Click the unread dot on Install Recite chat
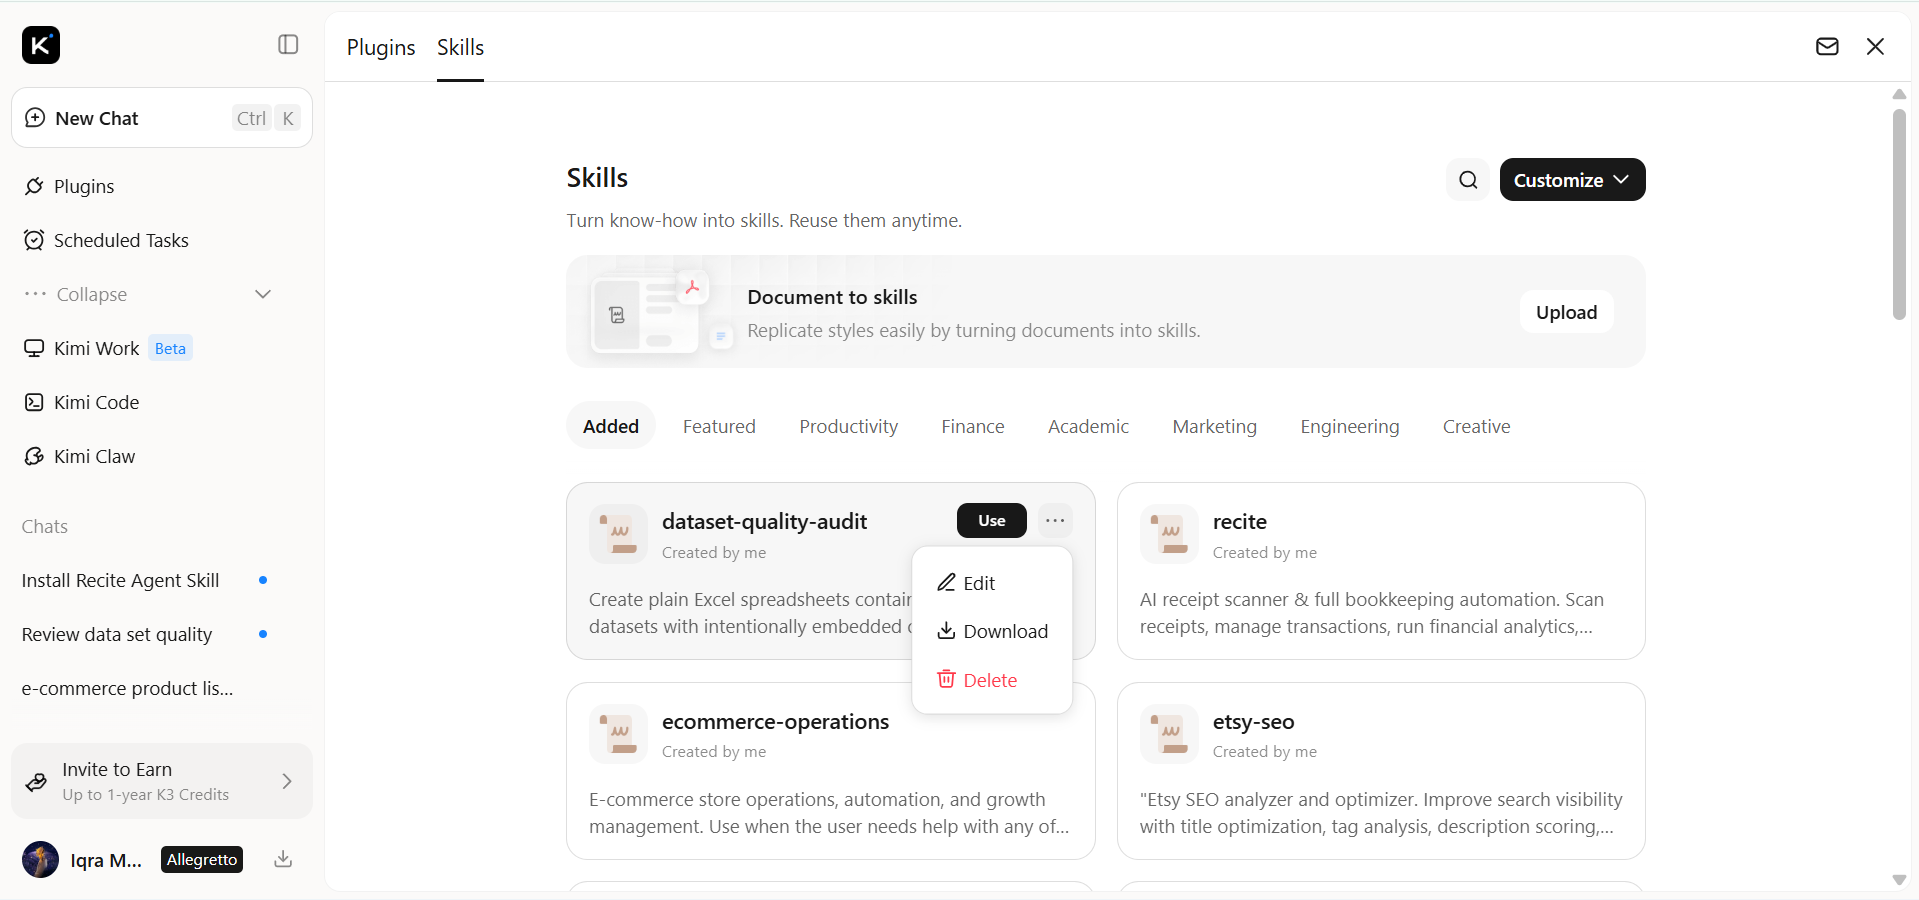1919x900 pixels. click(x=263, y=580)
